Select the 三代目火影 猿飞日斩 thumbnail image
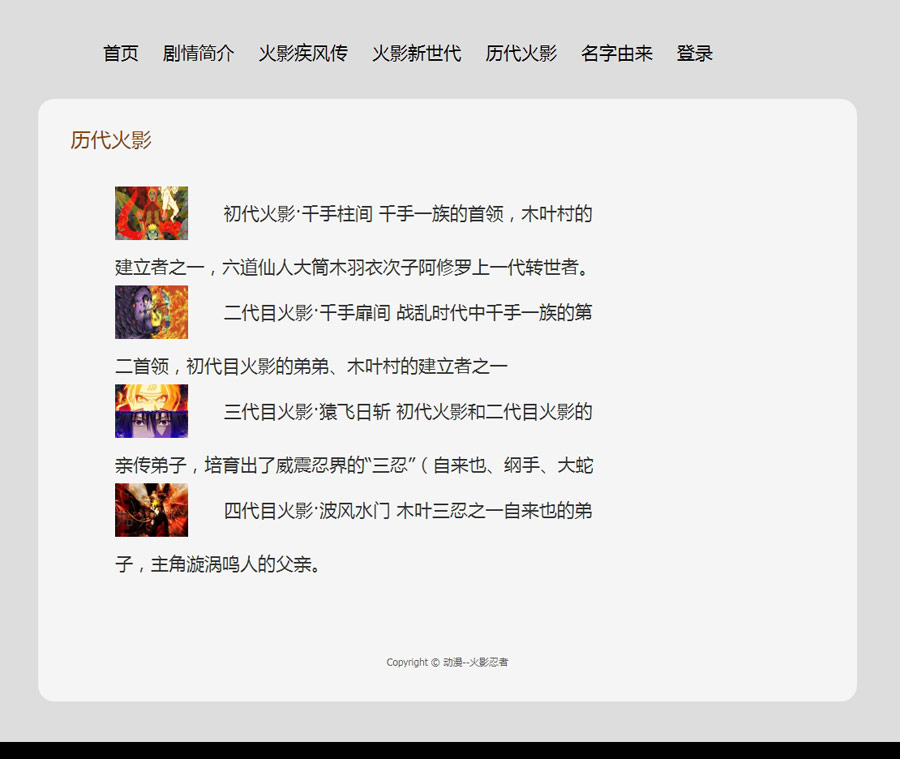The image size is (900, 759). point(152,411)
